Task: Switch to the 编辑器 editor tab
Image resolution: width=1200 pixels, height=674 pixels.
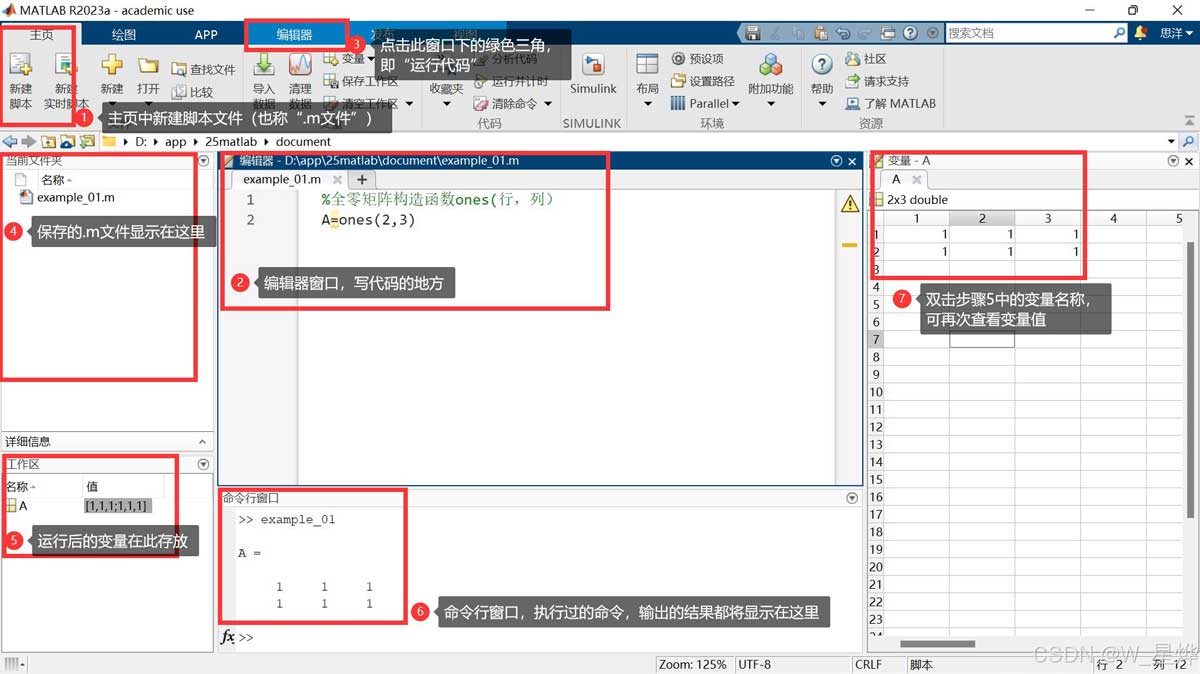Action: 294,33
